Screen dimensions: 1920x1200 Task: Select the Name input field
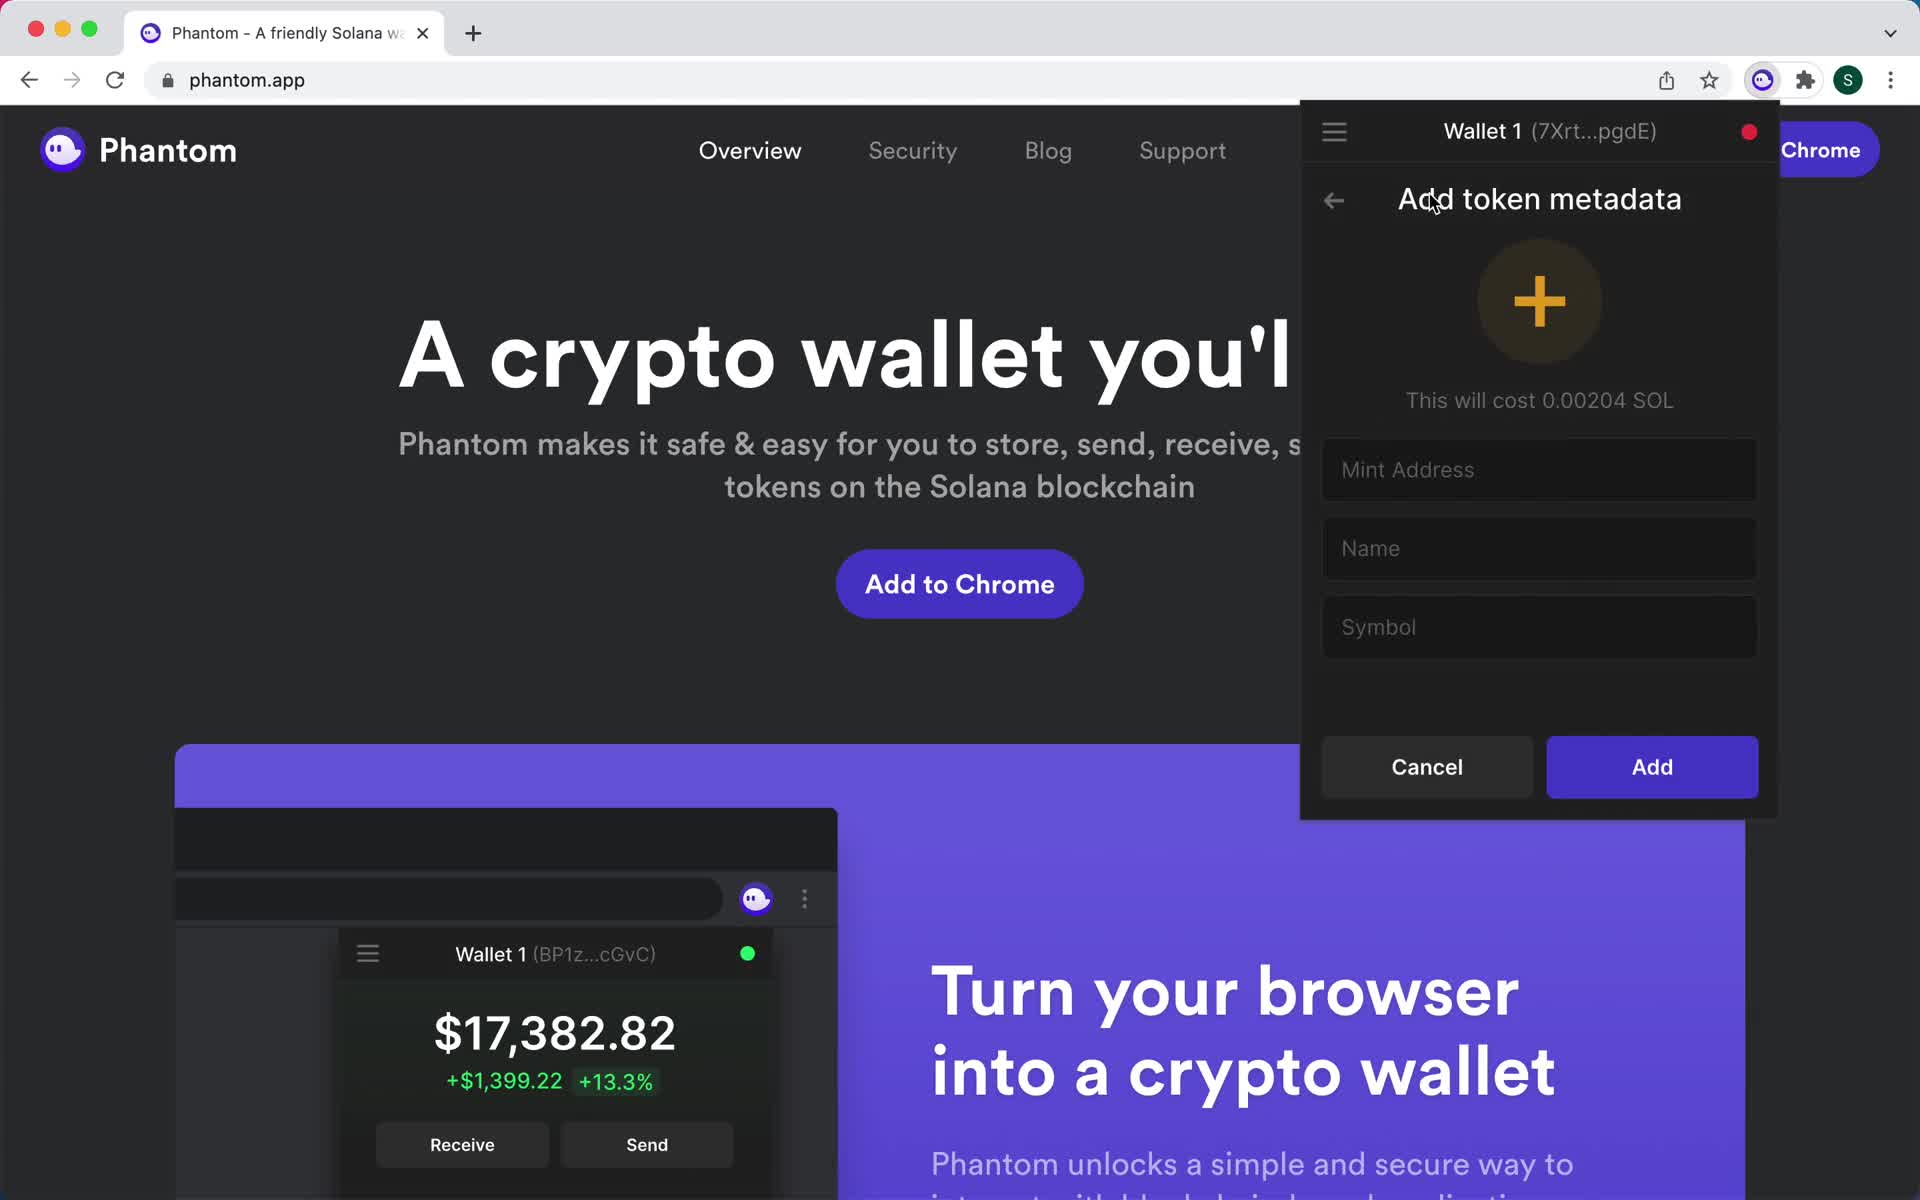[x=1538, y=547]
